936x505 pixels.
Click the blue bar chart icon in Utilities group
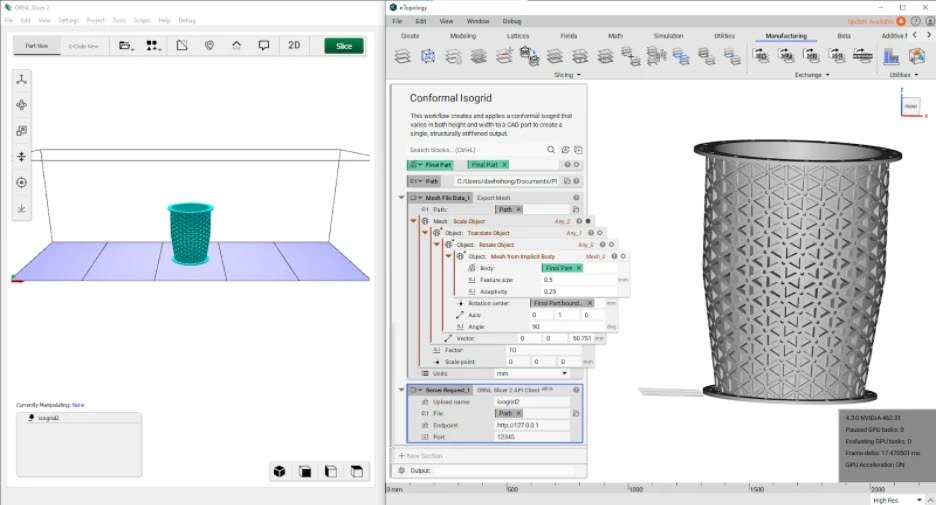tap(891, 56)
